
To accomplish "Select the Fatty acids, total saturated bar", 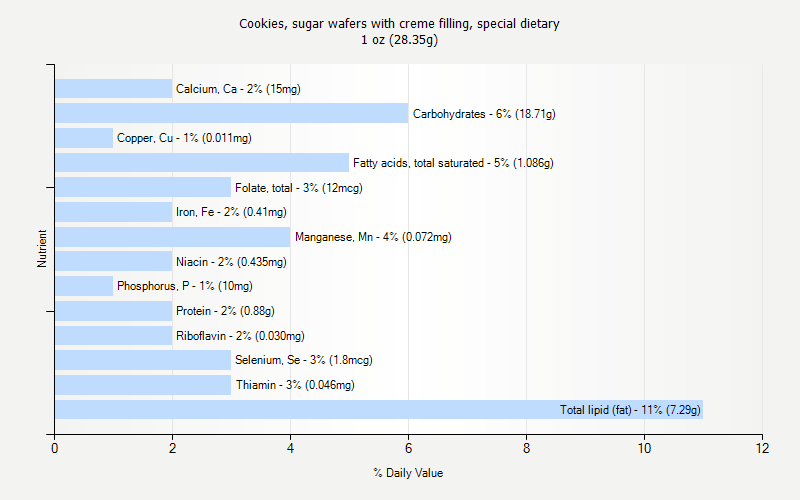I will pos(202,163).
